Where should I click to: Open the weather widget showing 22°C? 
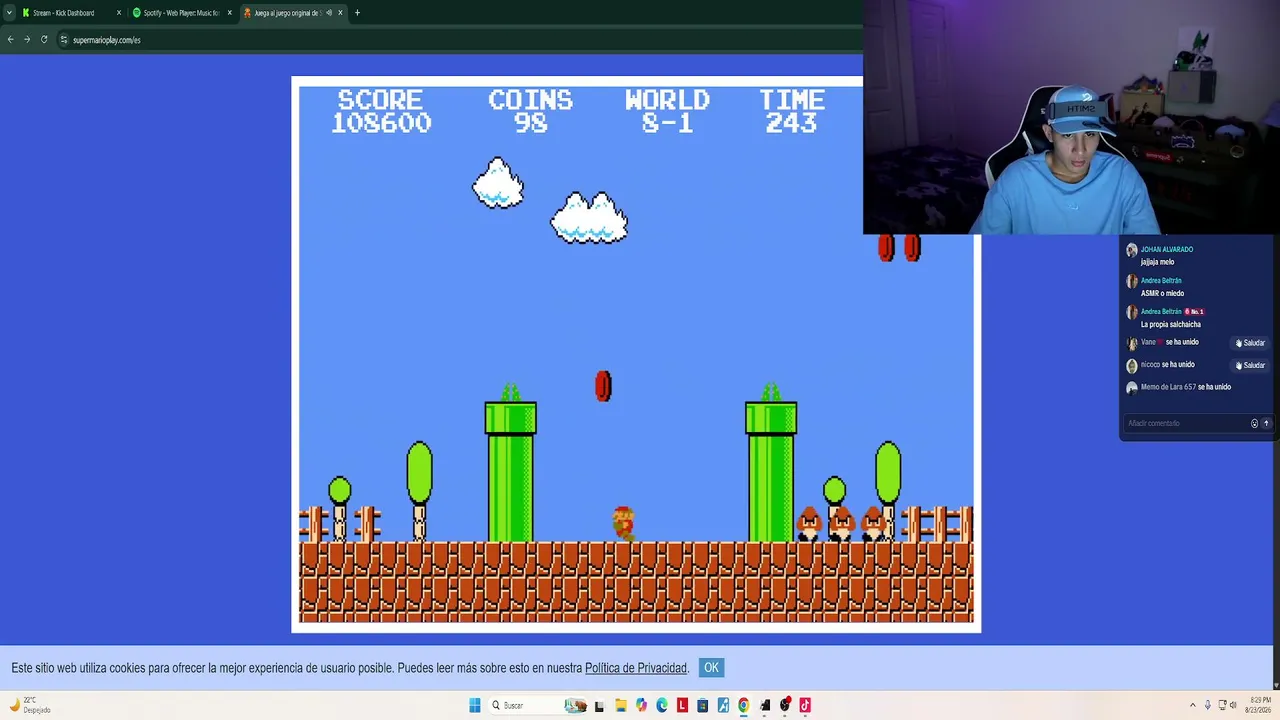(x=30, y=705)
